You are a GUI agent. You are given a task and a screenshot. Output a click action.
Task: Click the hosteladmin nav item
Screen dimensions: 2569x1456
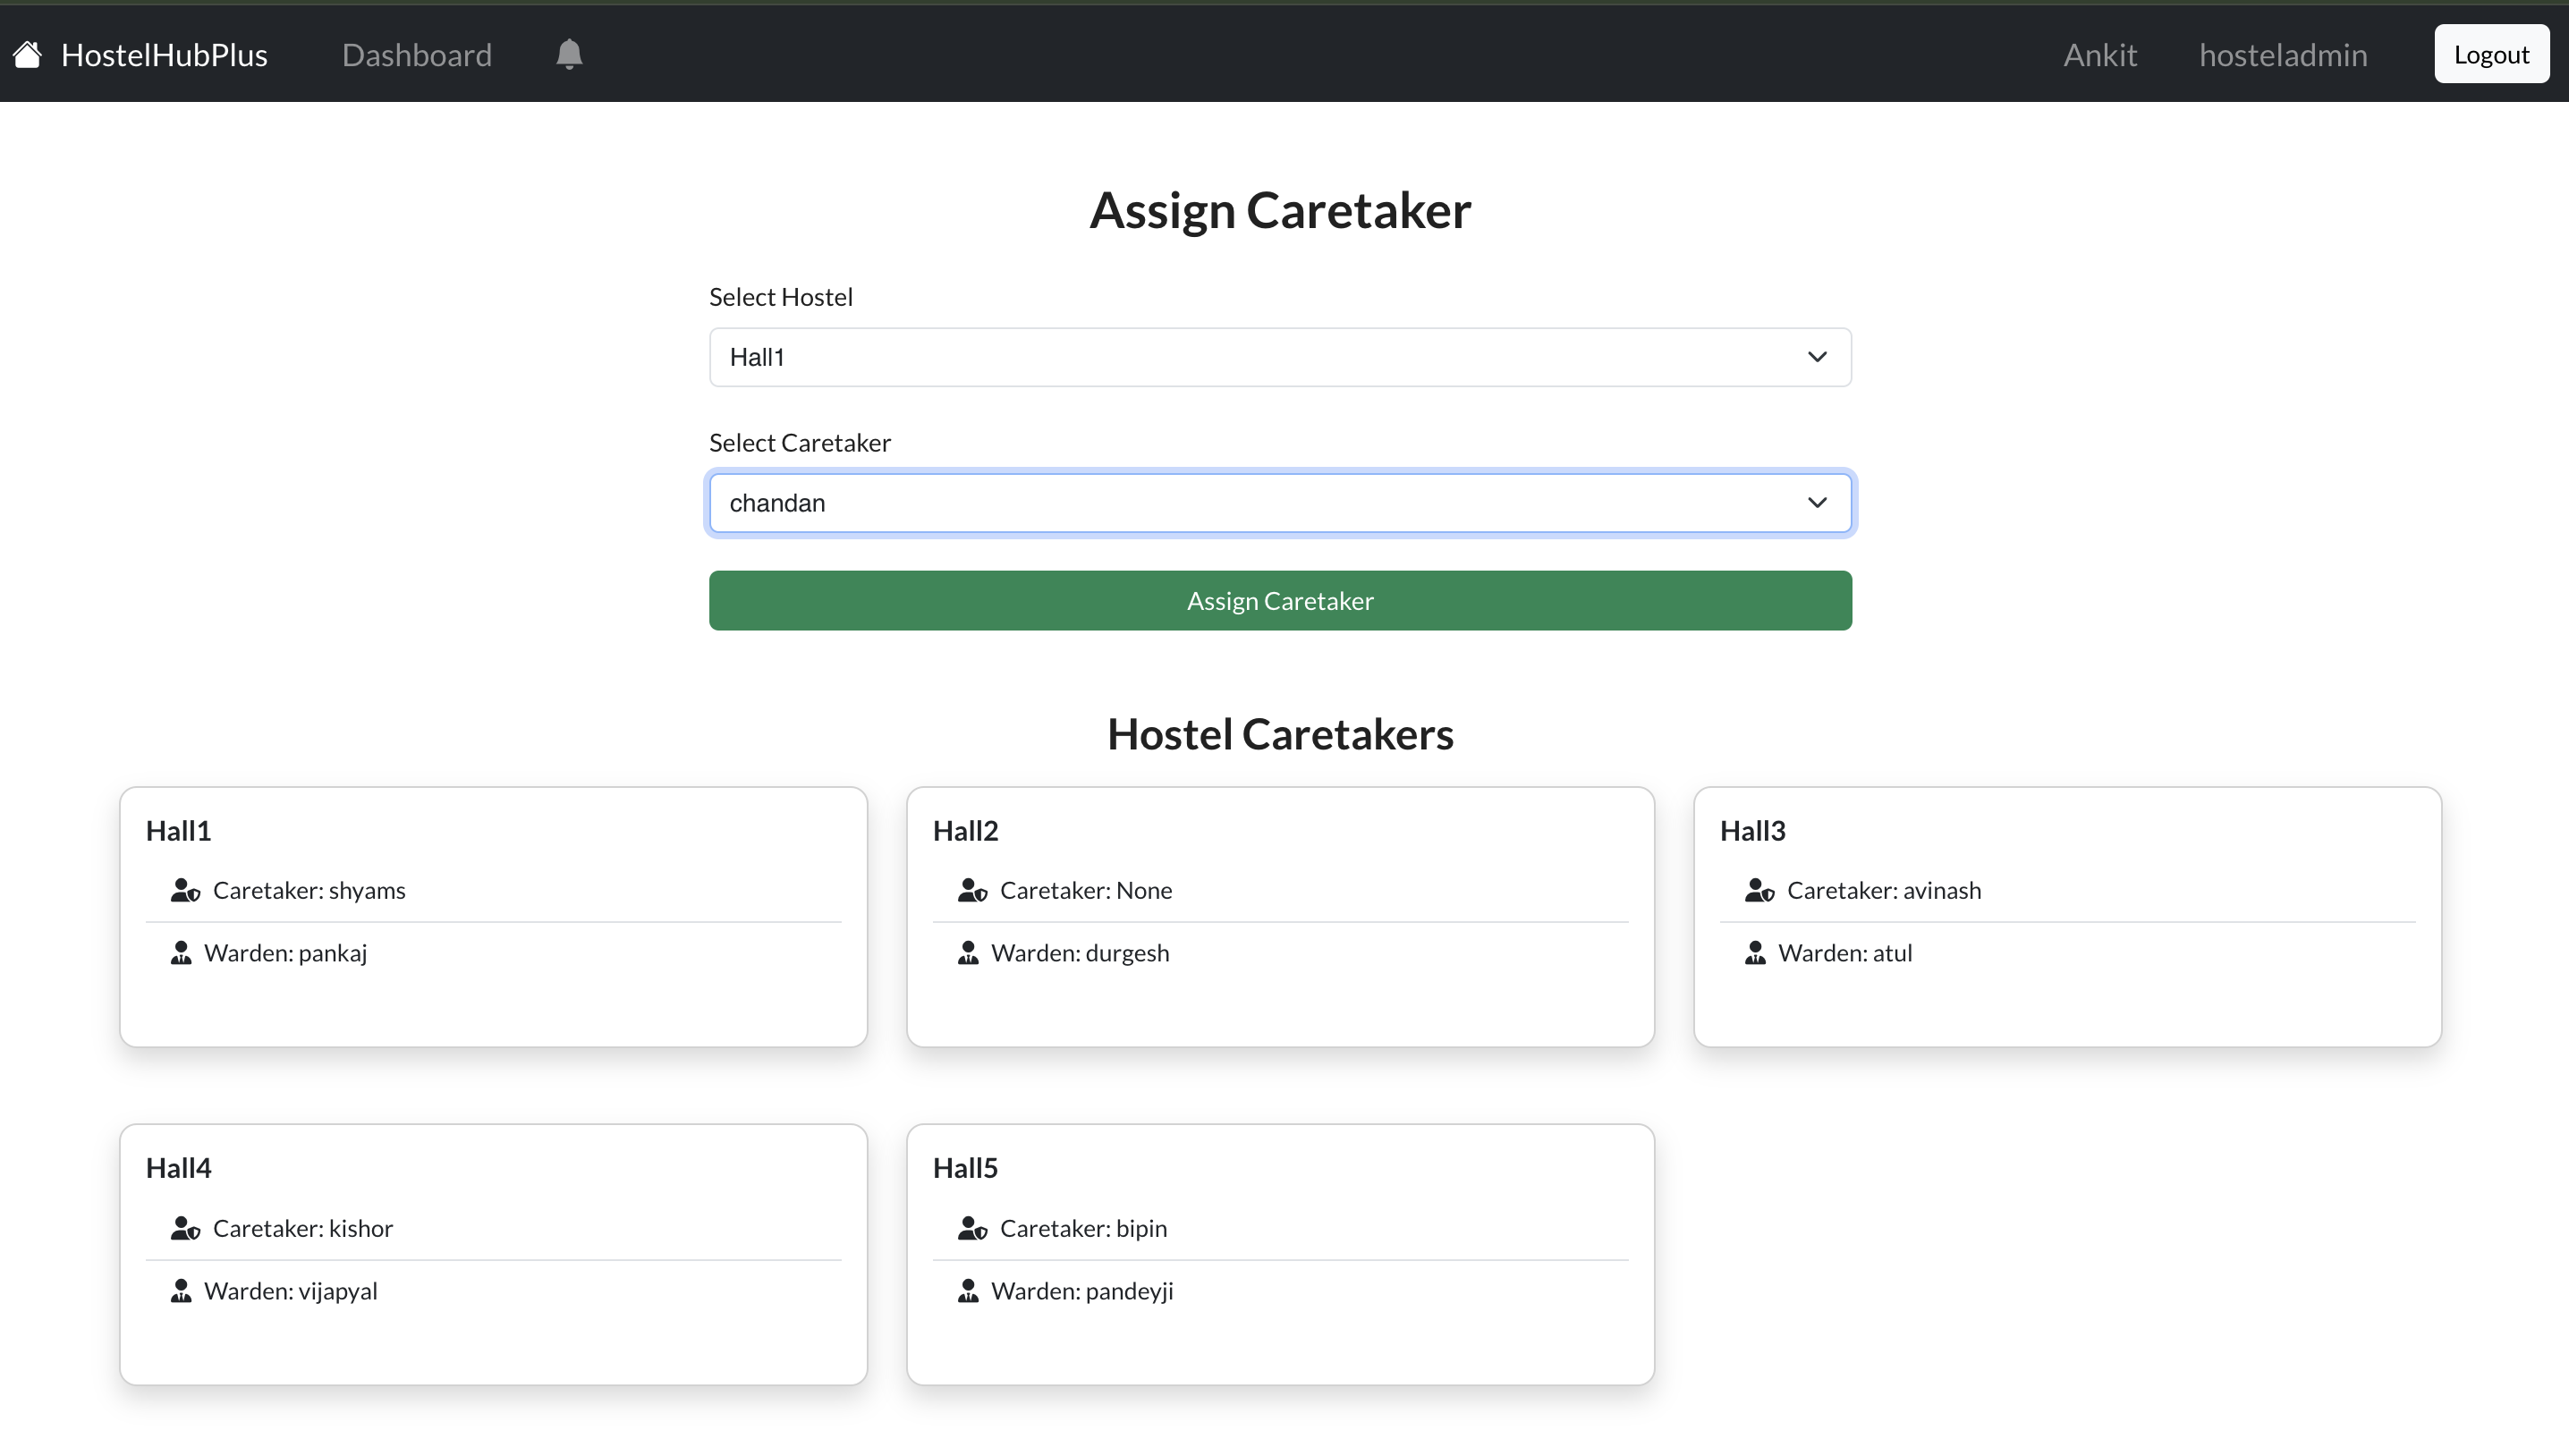point(2282,54)
